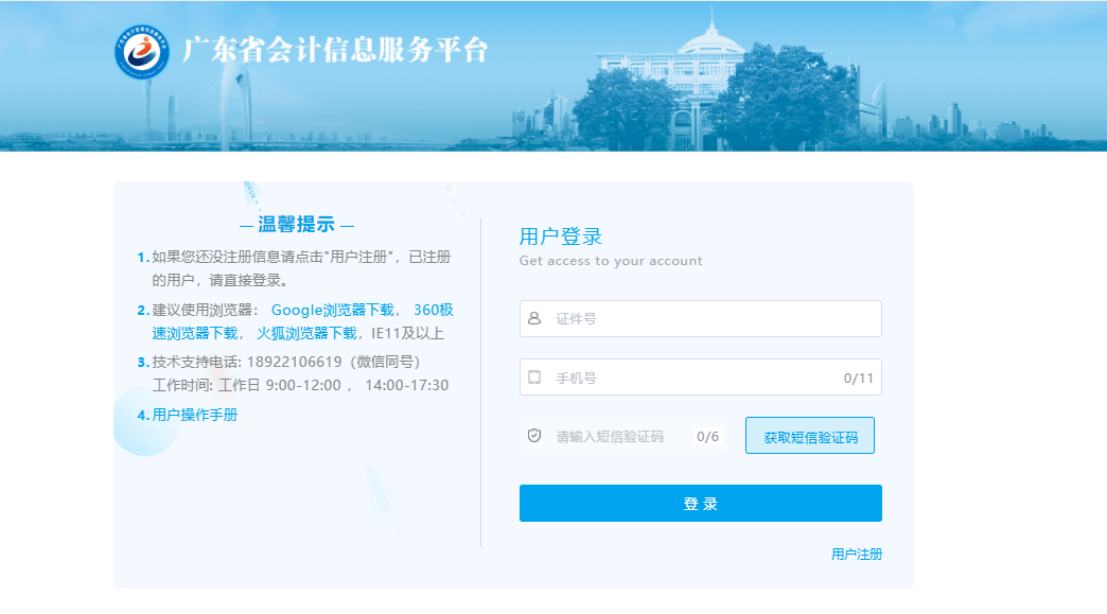The height and width of the screenshot is (614, 1107).
Task: Click the 0/11 character counter
Action: tap(858, 378)
